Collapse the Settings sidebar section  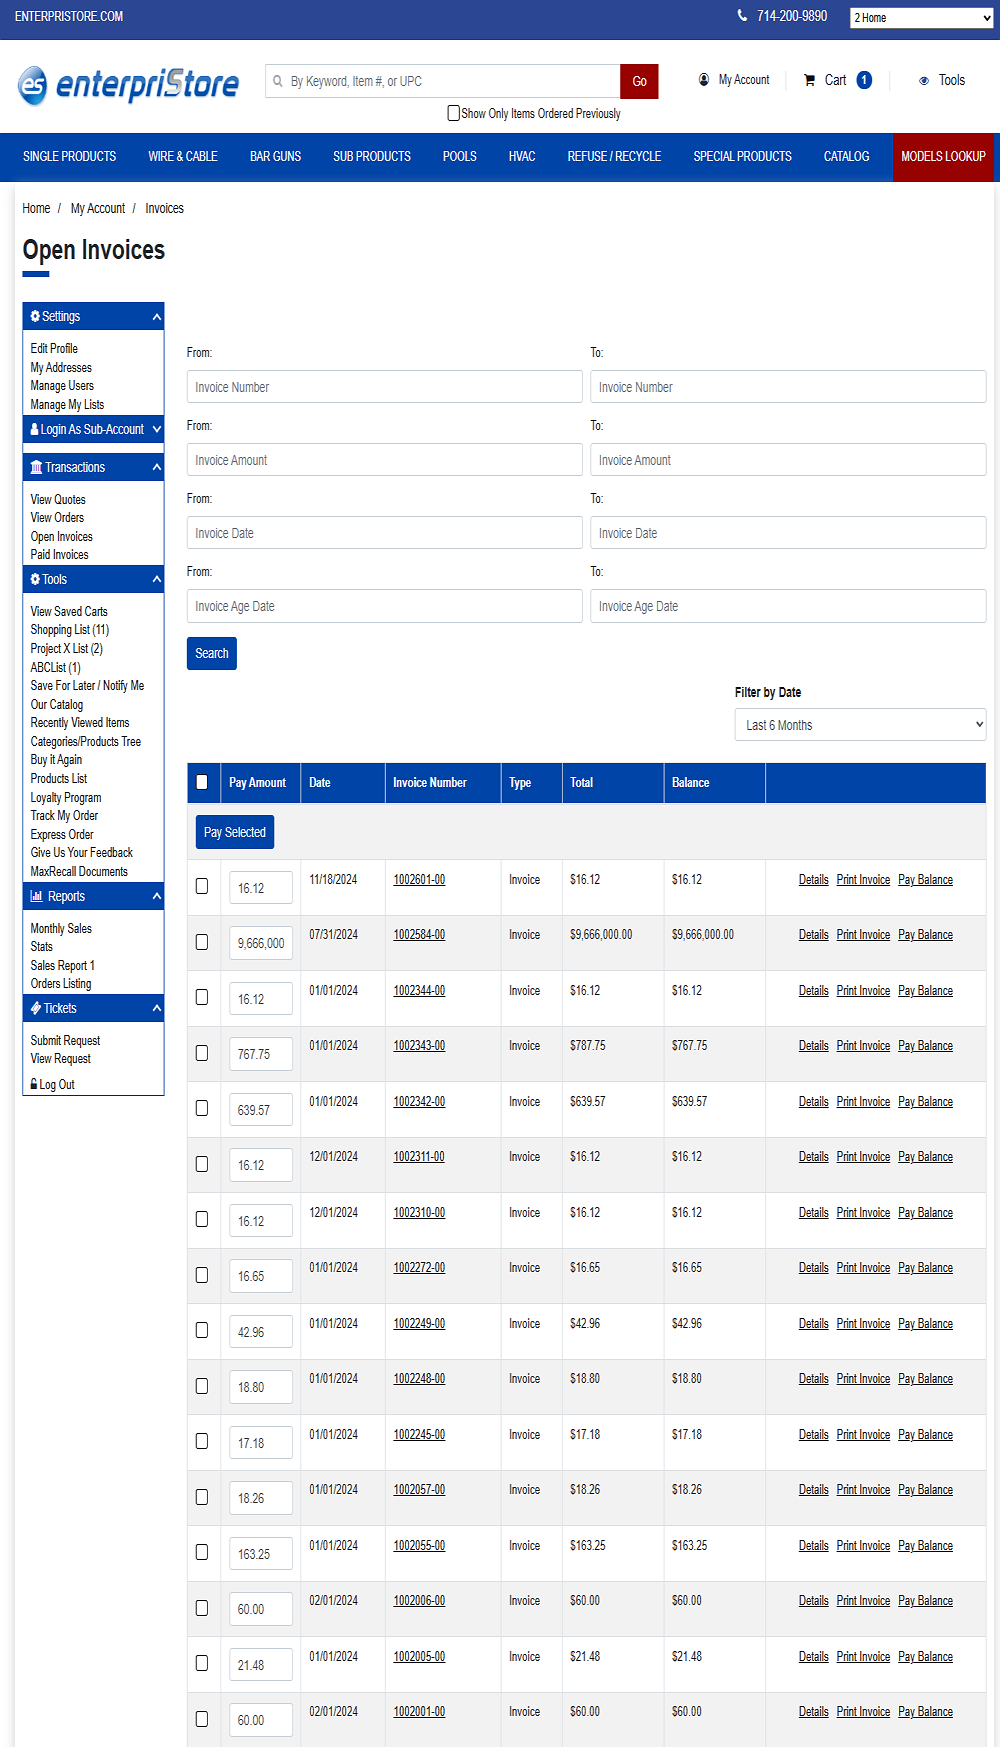click(157, 317)
